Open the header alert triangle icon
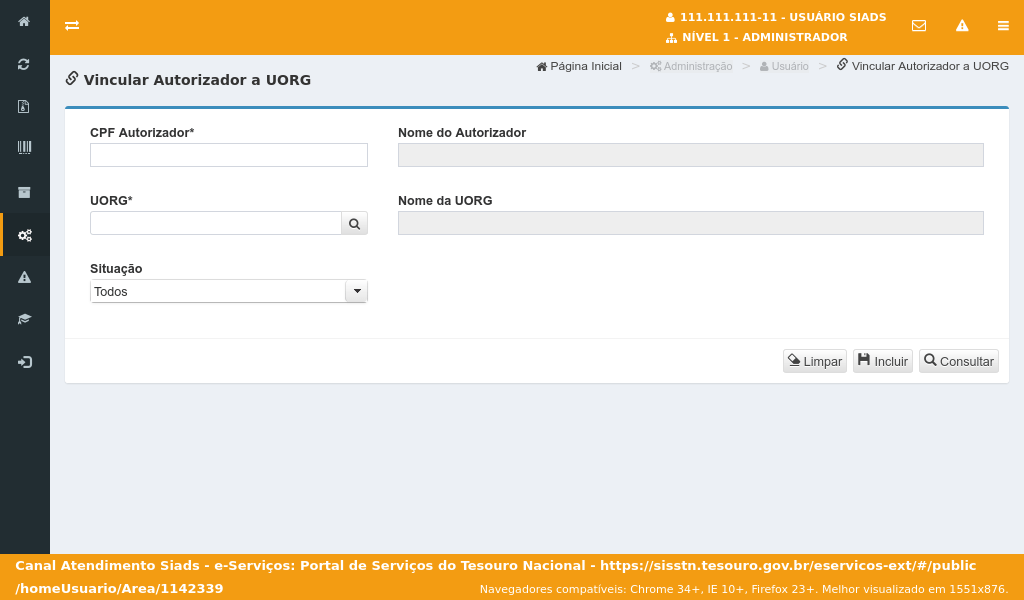Image resolution: width=1024 pixels, height=600 pixels. pyautogui.click(x=962, y=25)
